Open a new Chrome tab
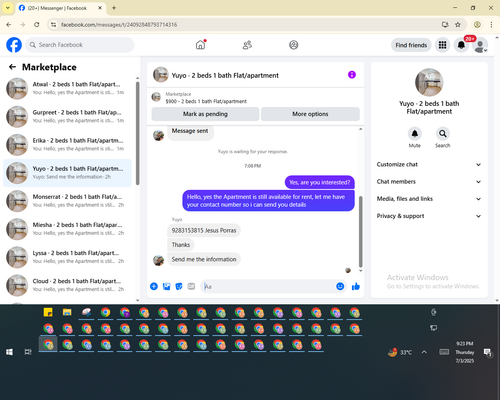Image resolution: width=500 pixels, height=400 pixels. point(114,8)
